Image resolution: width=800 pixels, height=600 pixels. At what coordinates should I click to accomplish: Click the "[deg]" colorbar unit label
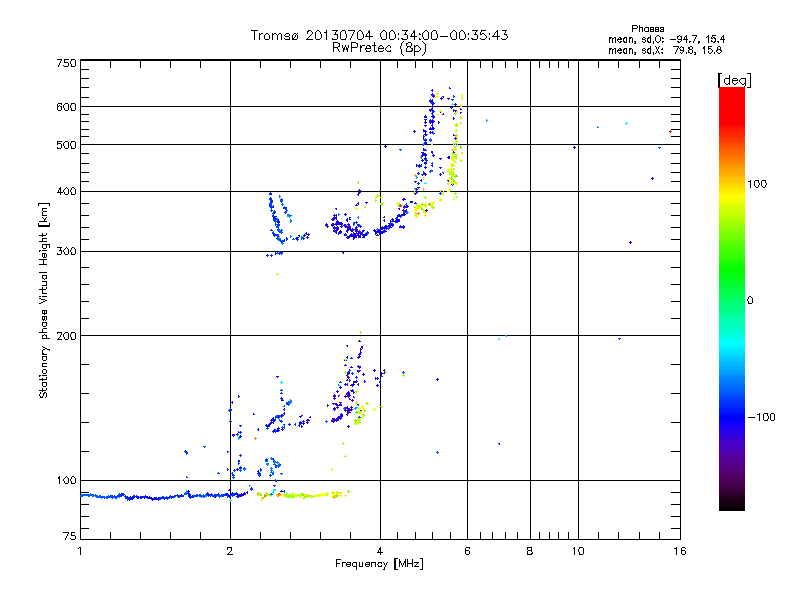(734, 80)
